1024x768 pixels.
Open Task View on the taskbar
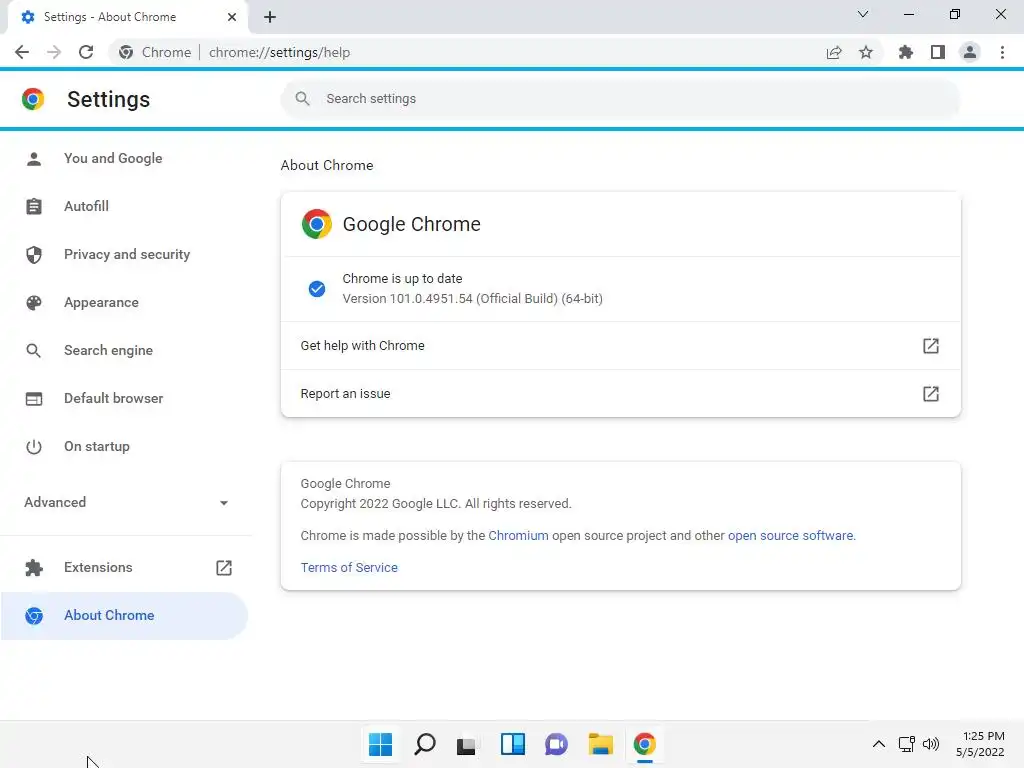[x=466, y=745]
